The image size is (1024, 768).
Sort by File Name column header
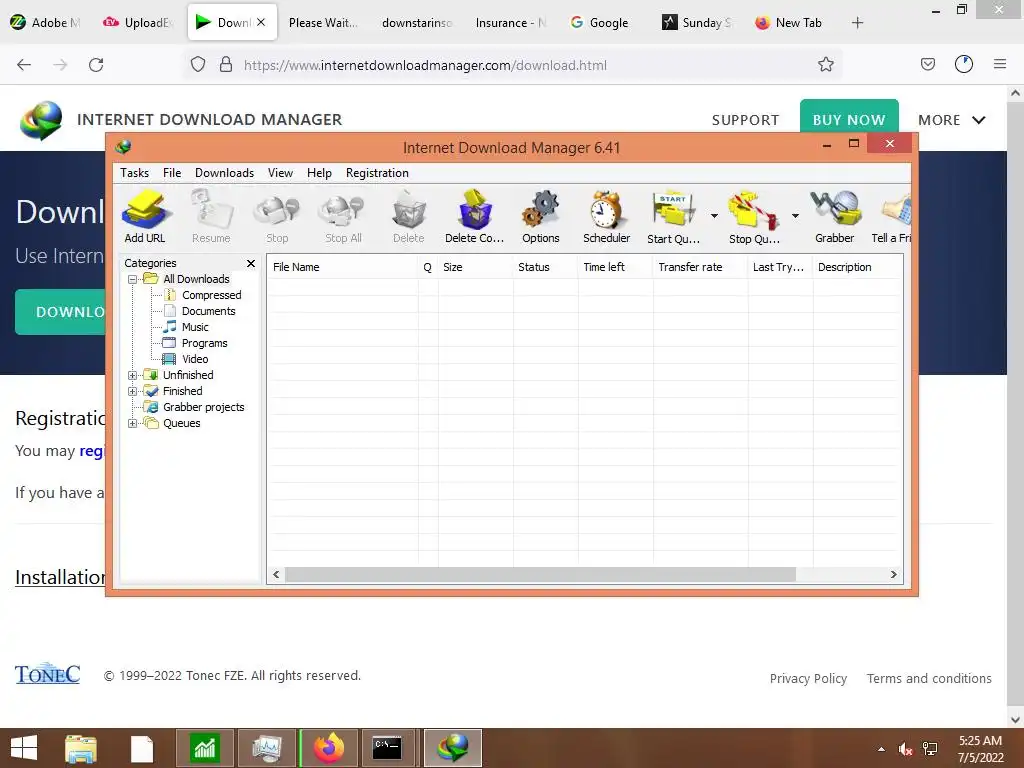pyautogui.click(x=342, y=267)
